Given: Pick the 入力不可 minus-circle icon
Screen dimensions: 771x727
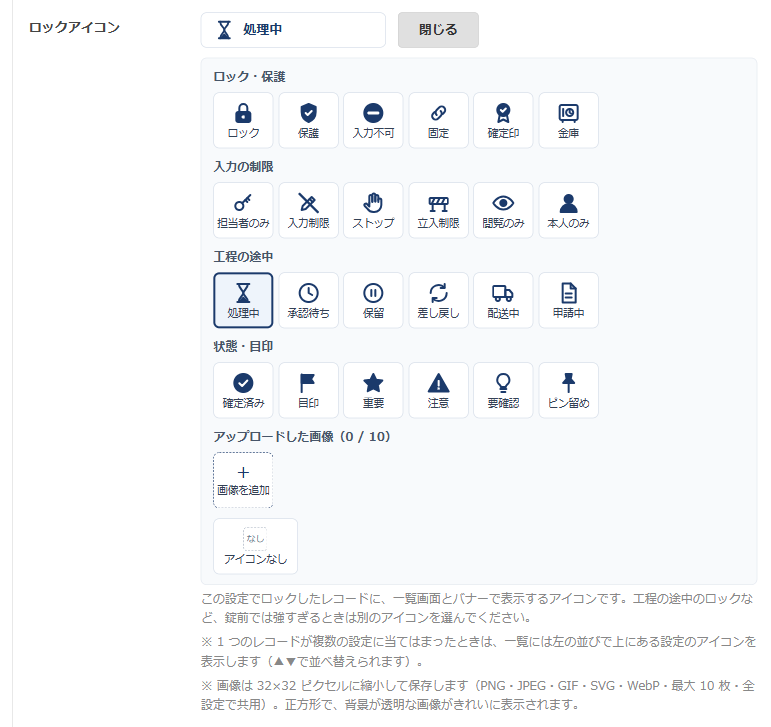Looking at the screenshot, I should point(373,120).
